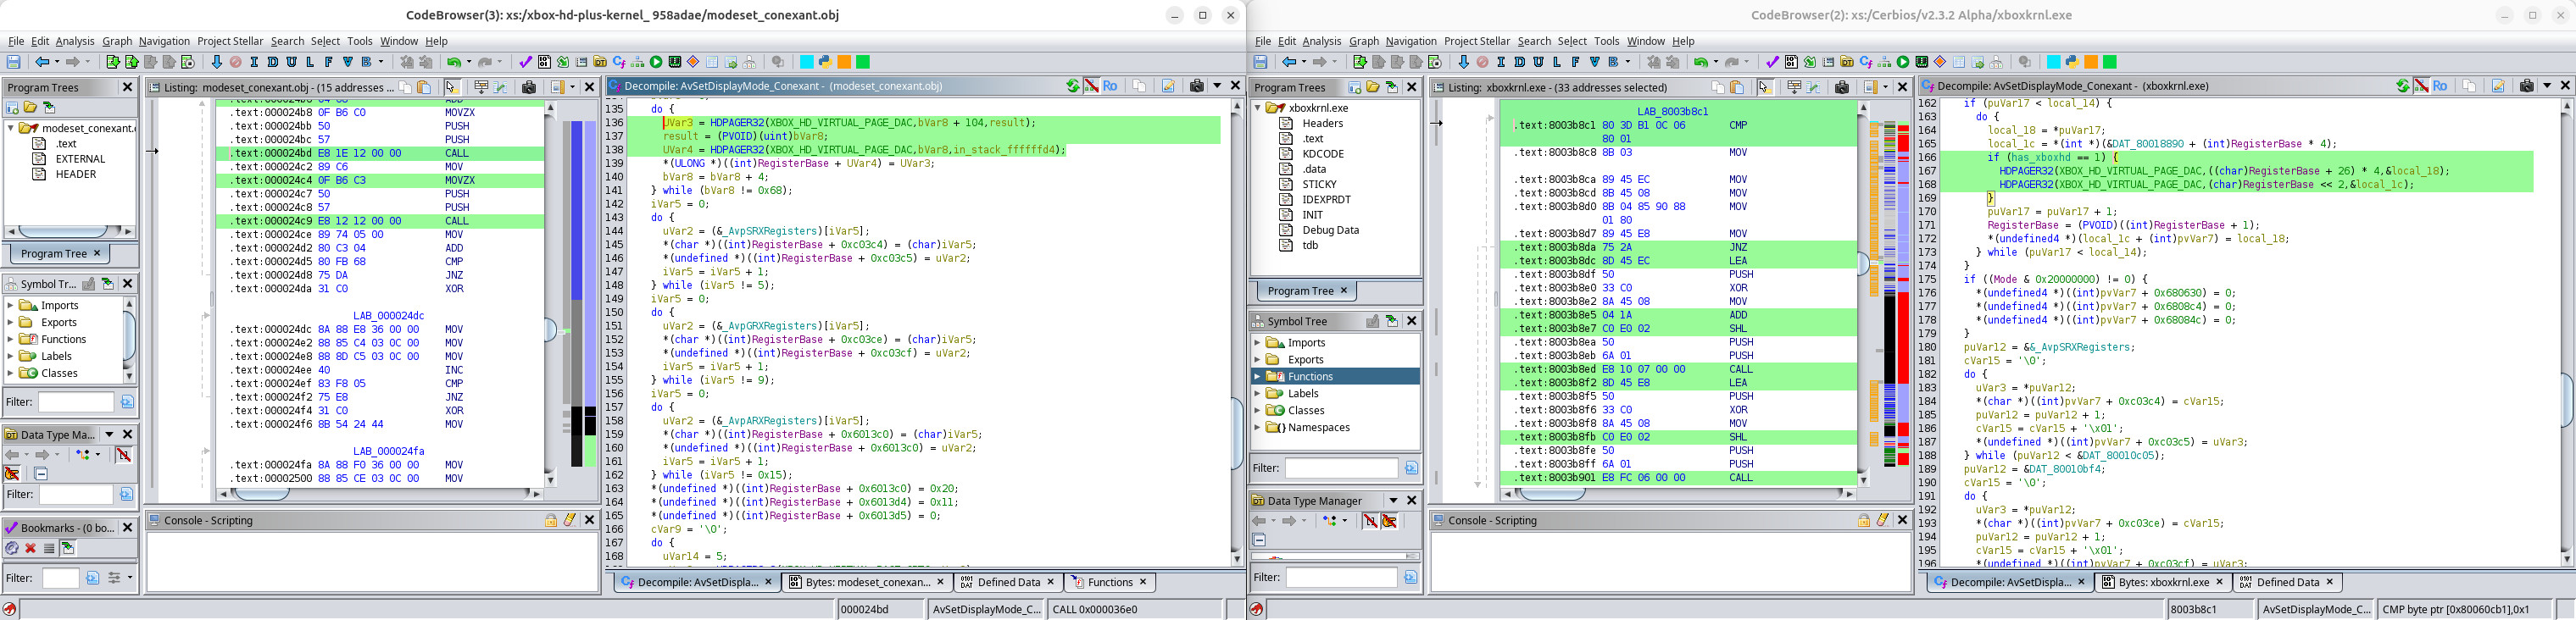
Task: Open Python interpreter icon in CodeBrowser(3) toolbar
Action: [825, 62]
